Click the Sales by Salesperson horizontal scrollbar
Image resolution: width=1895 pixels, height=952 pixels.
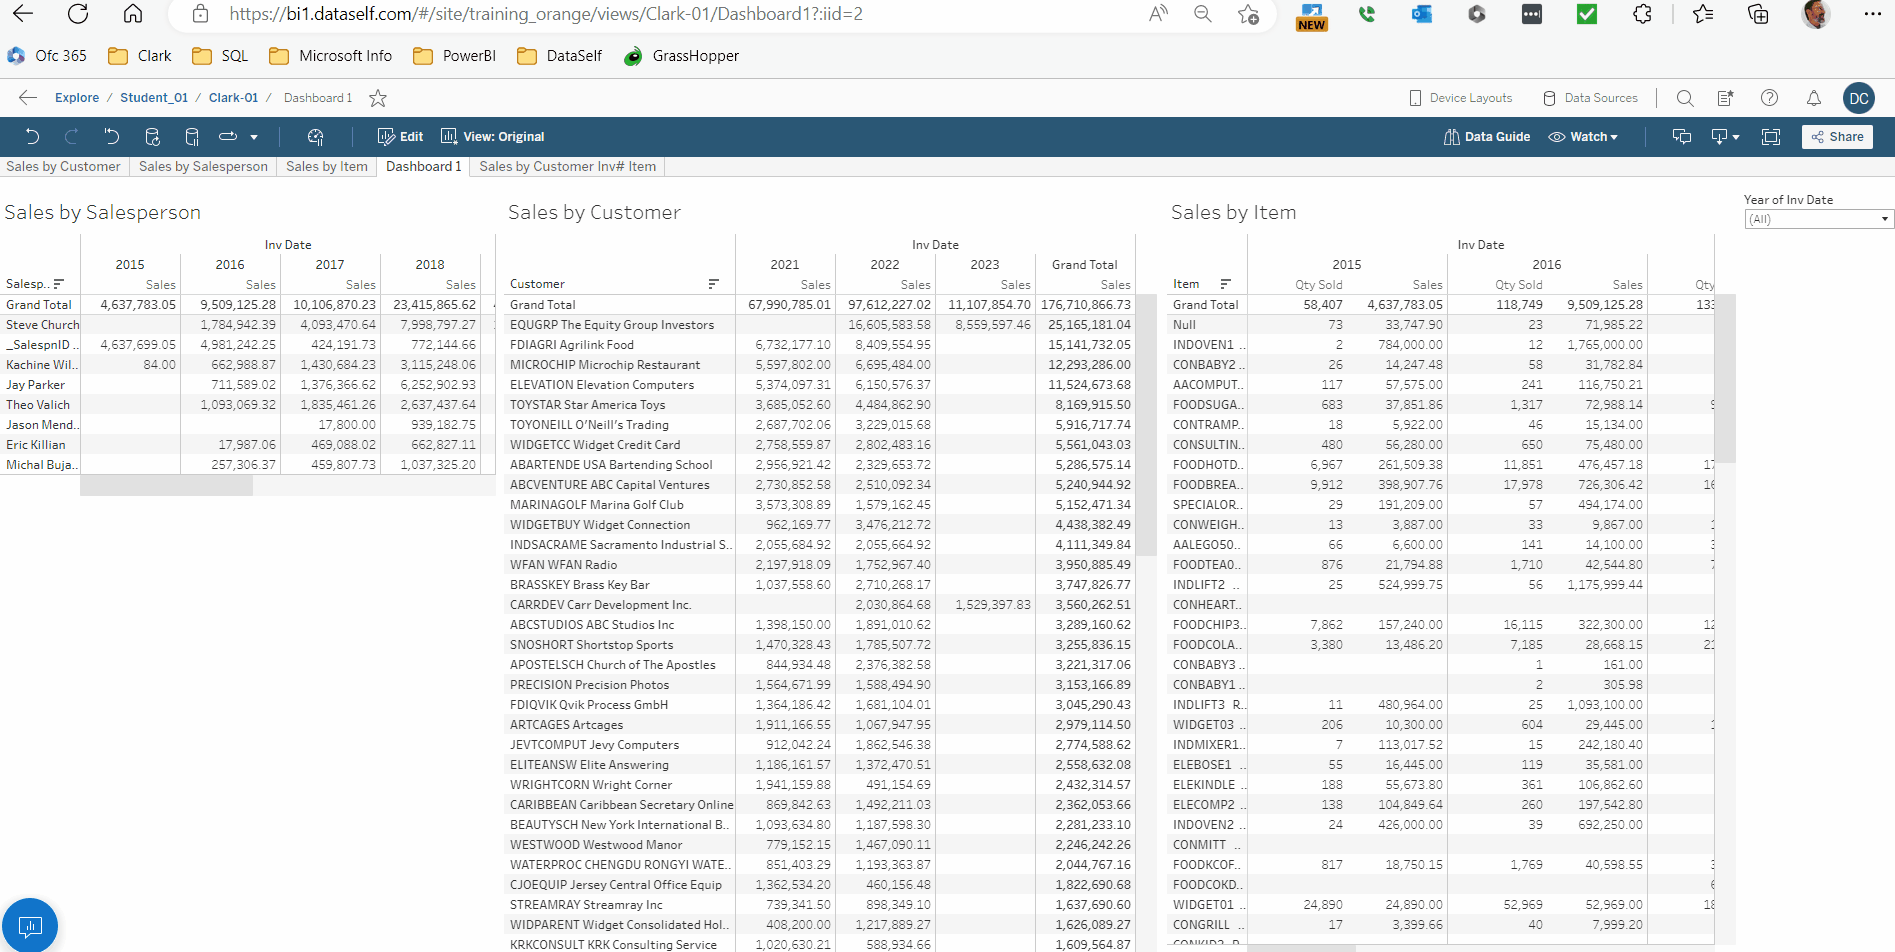point(166,486)
